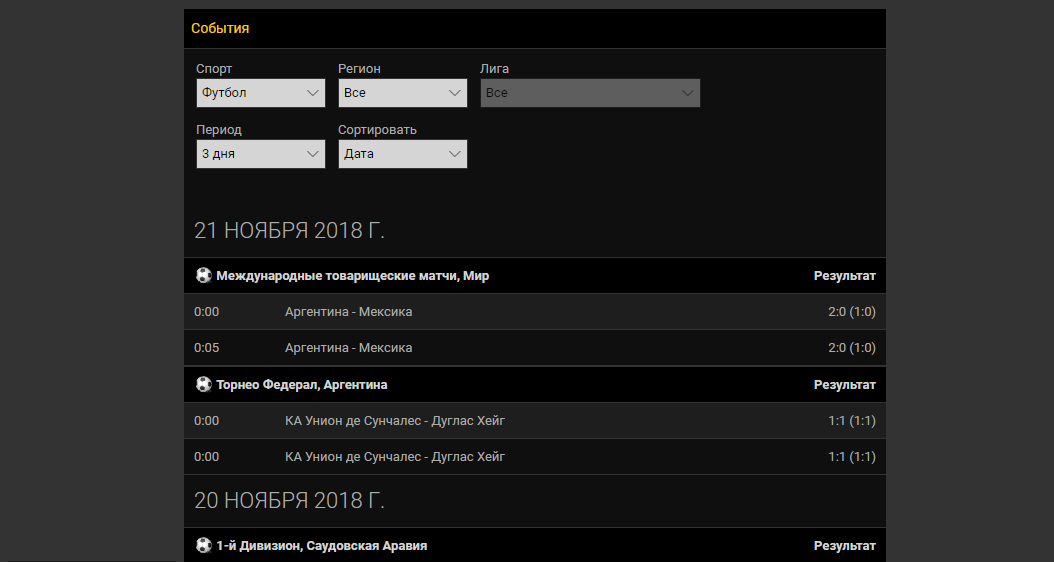Open the 0:00 Аргентина - Мексика match
1054x562 pixels.
(x=534, y=312)
